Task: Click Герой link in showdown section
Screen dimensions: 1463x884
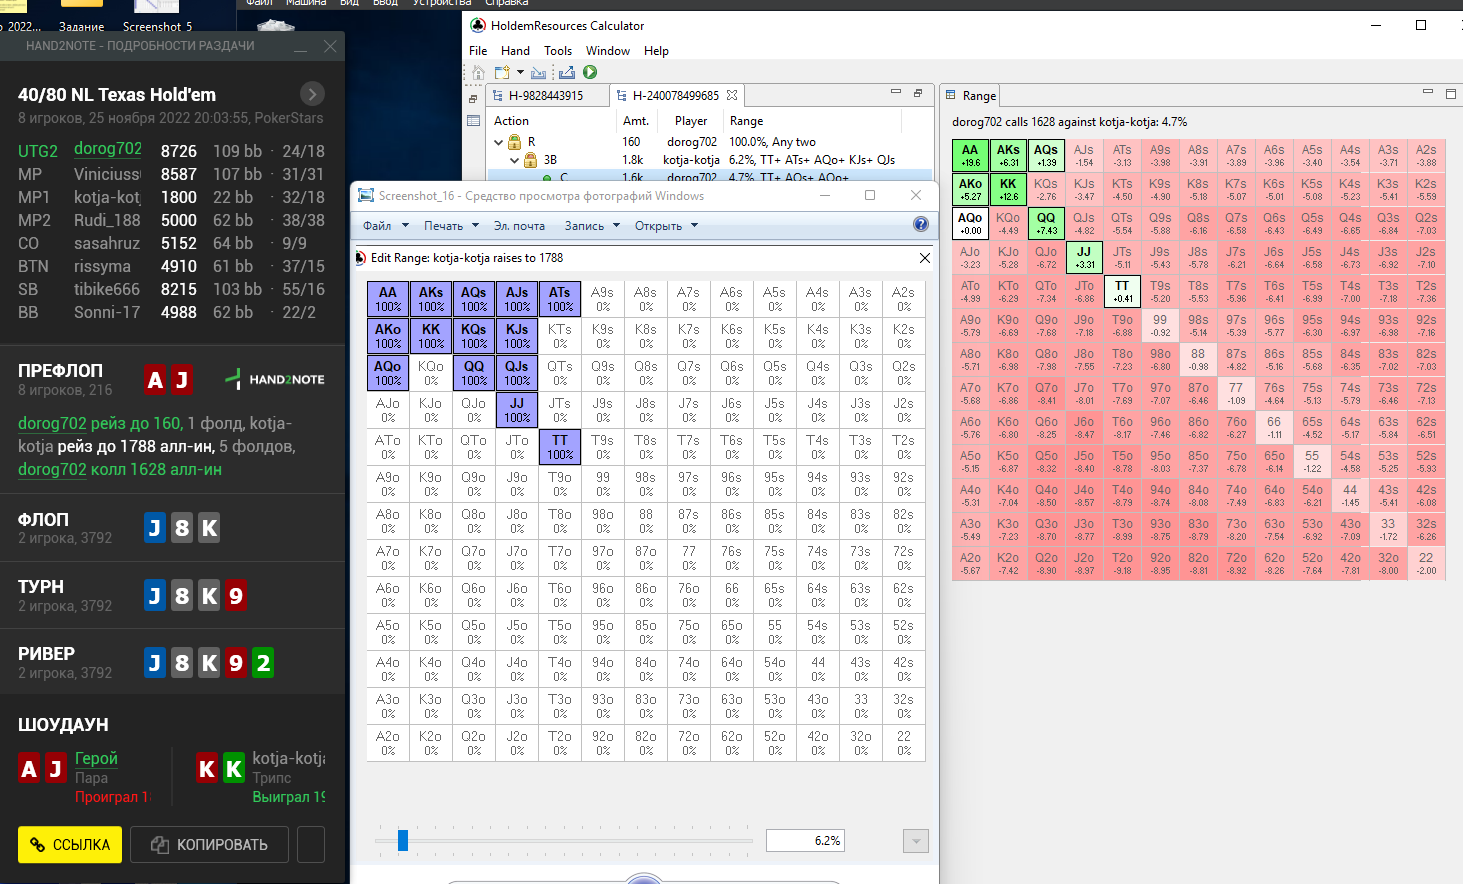Action: coord(96,758)
